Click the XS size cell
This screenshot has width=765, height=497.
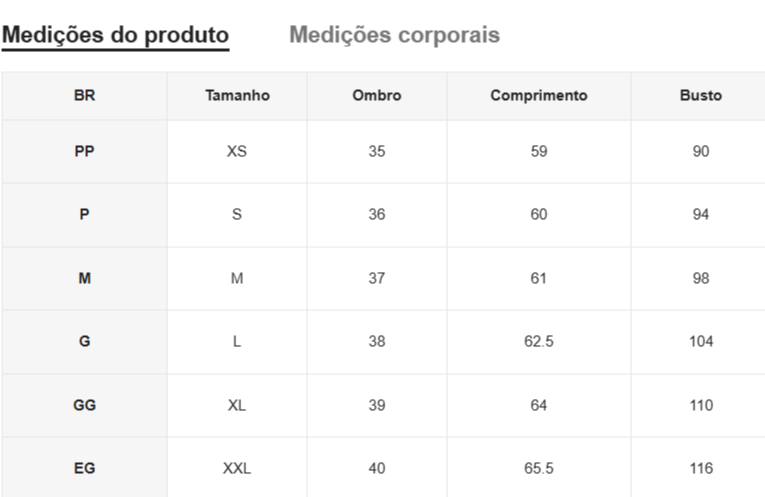coord(237,152)
